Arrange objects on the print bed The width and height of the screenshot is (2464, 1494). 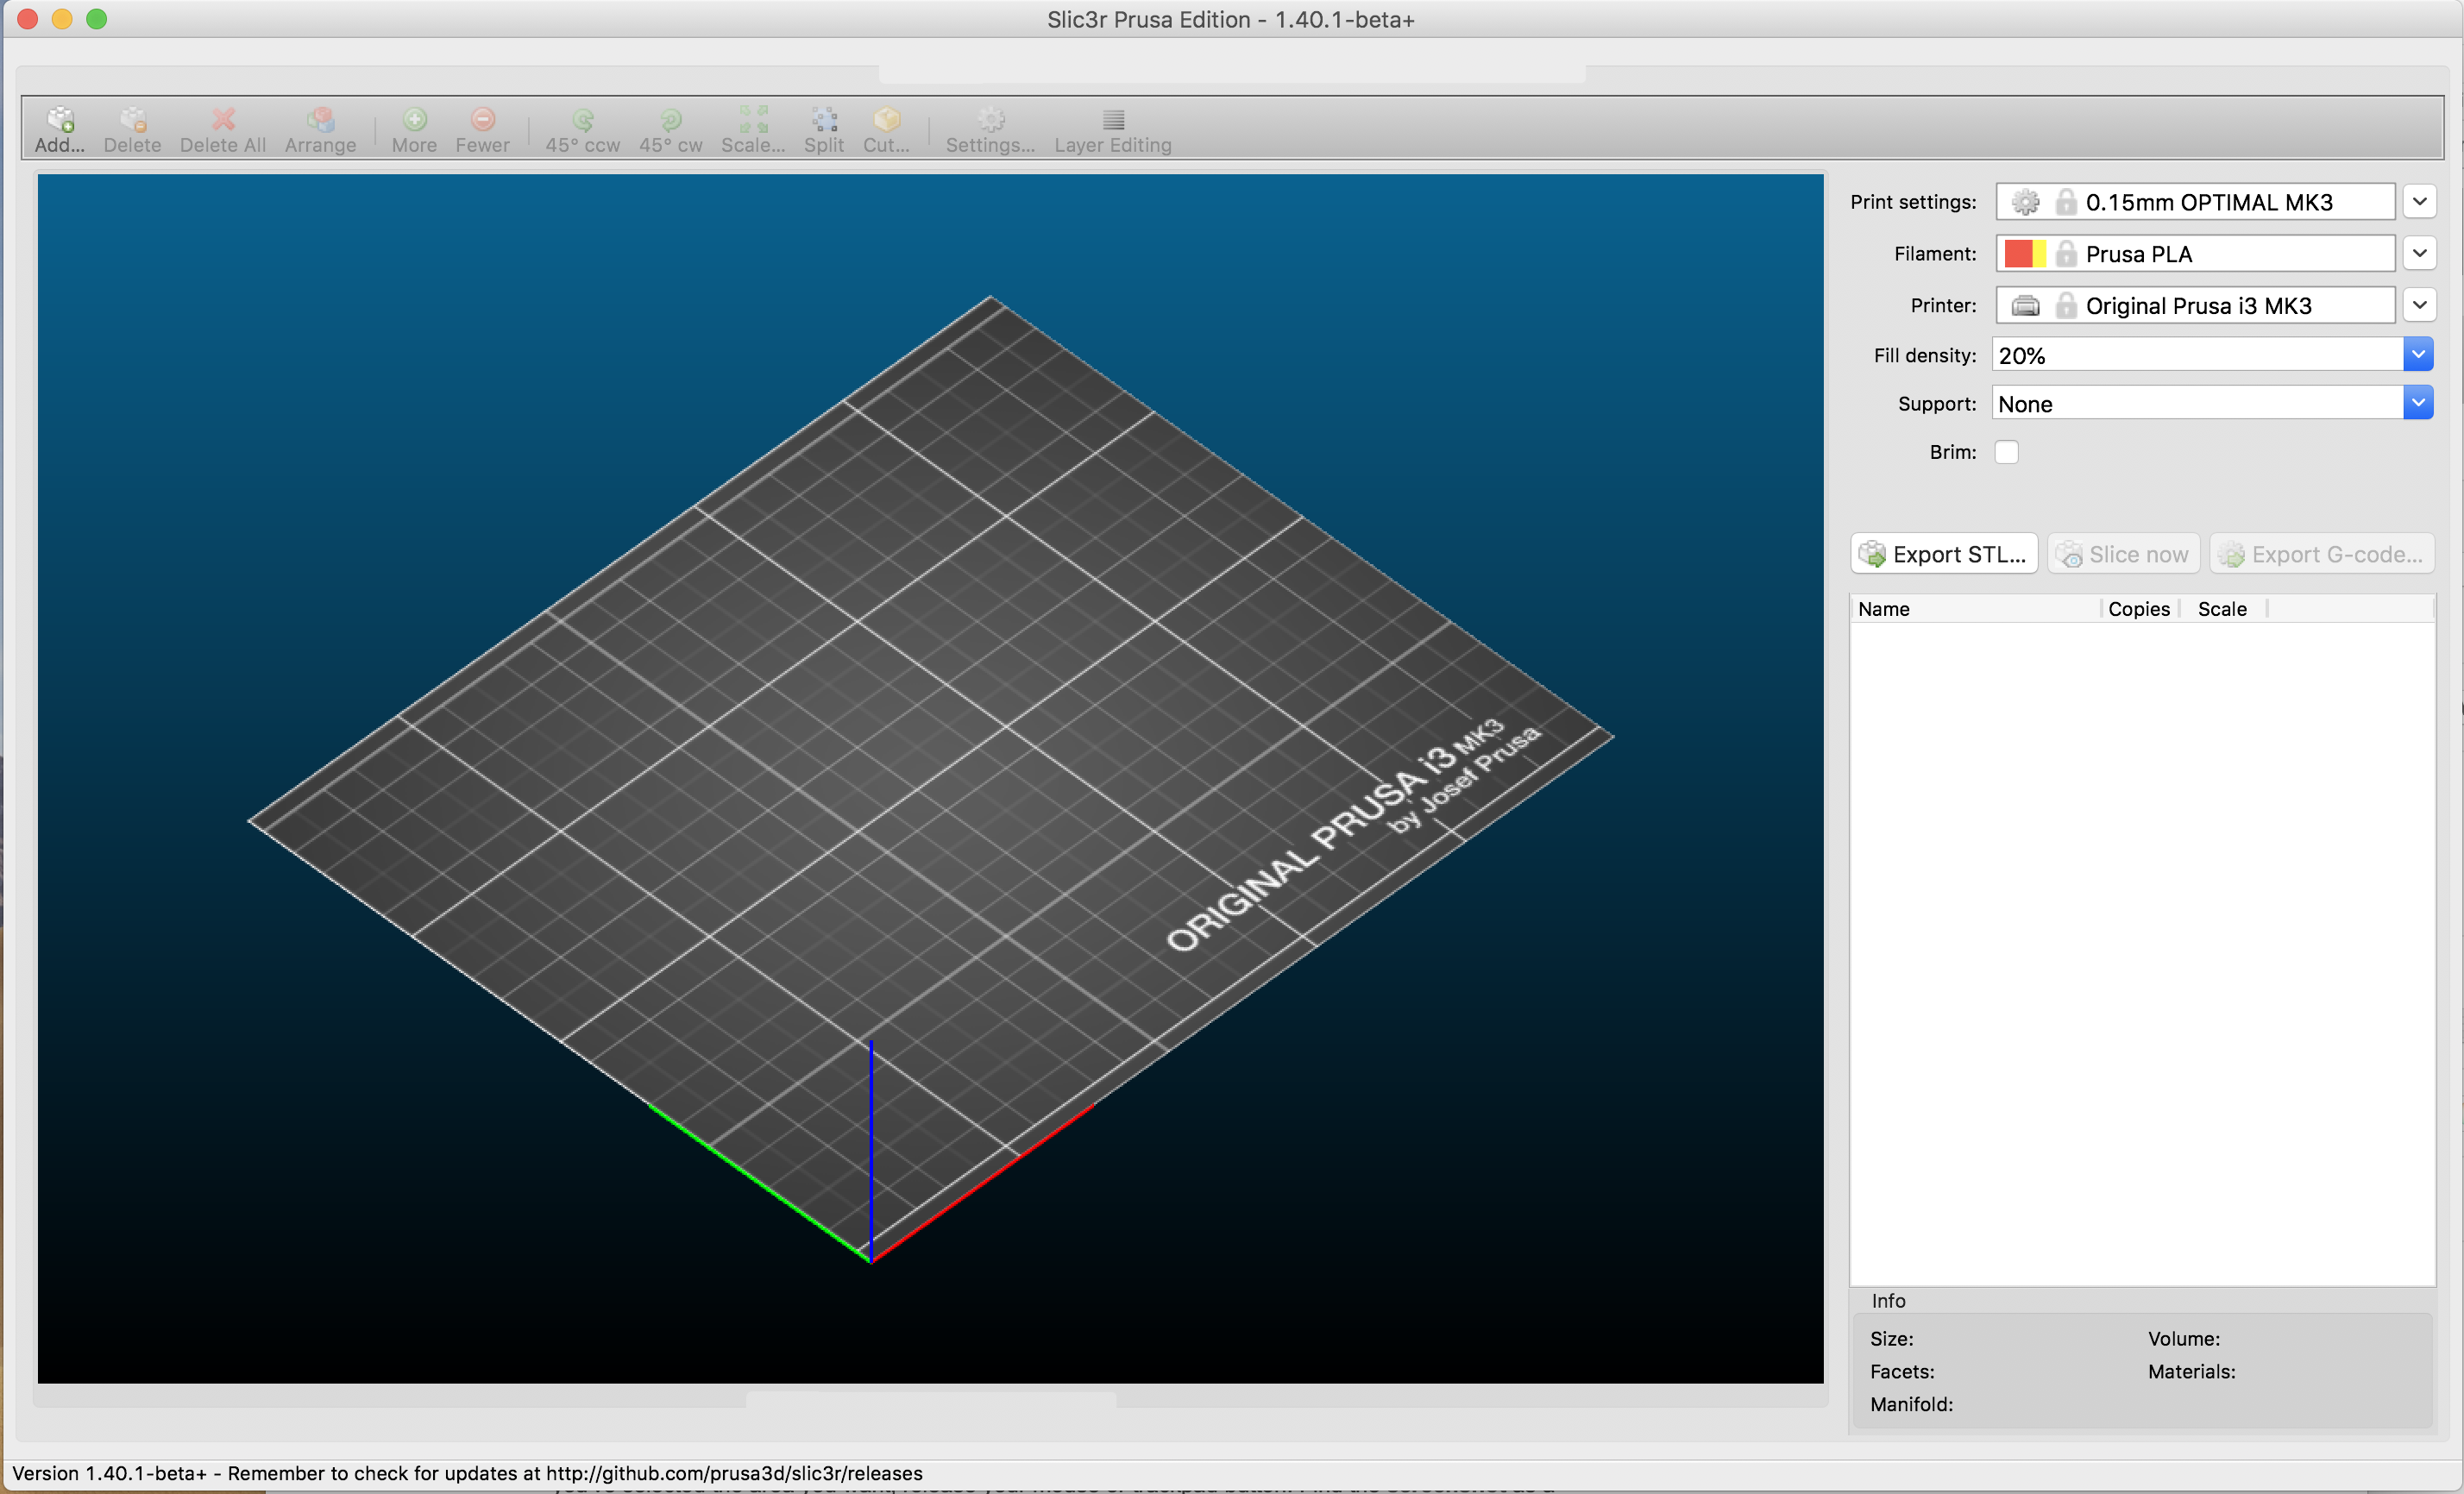319,128
